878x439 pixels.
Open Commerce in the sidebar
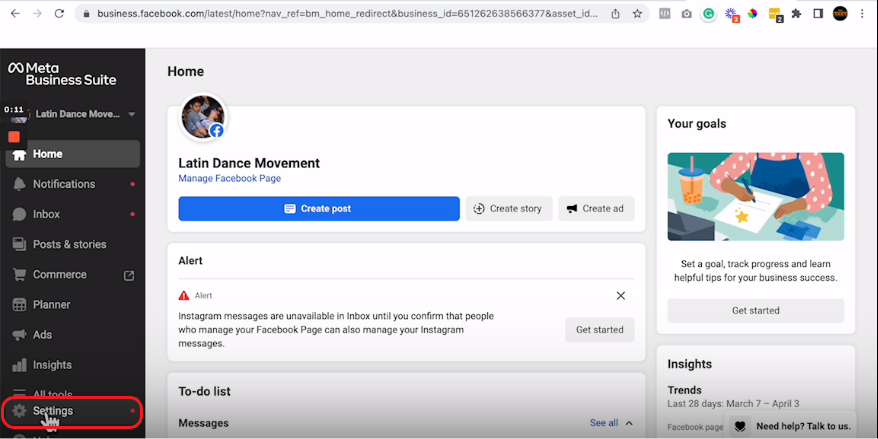pos(73,275)
